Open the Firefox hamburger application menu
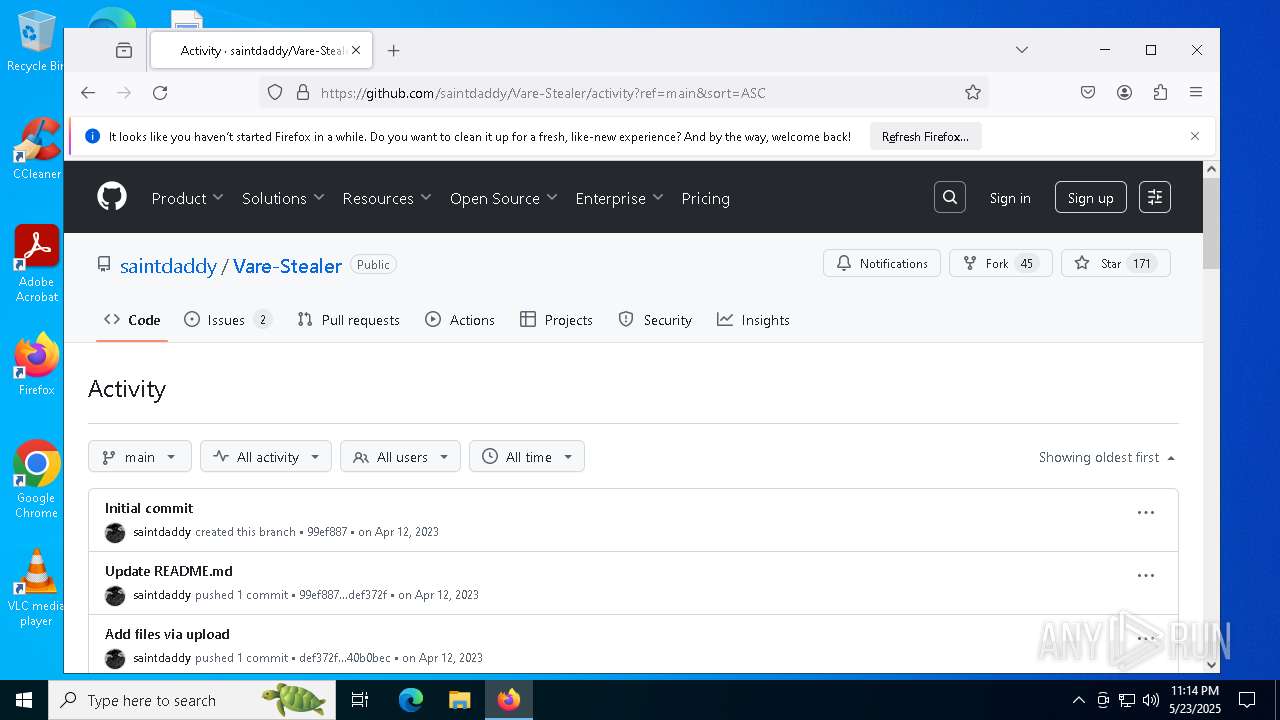Screen dimensions: 1280x720 coord(1196,93)
